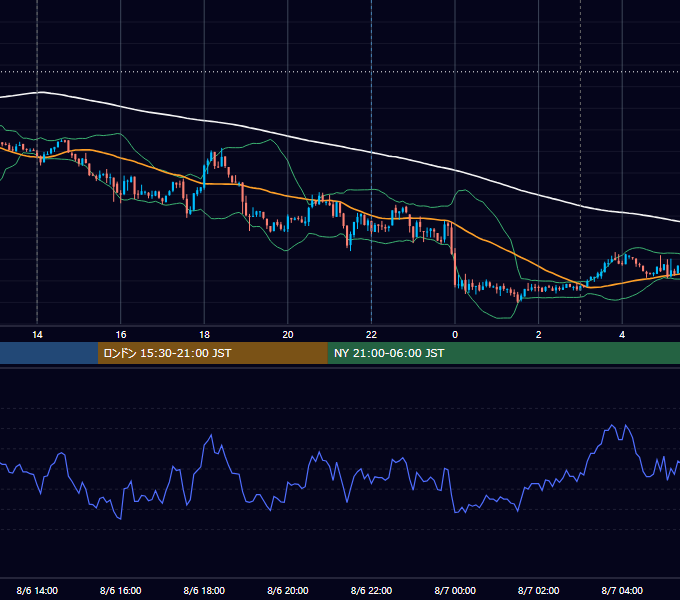Image resolution: width=680 pixels, height=600 pixels.
Task: Click the 18 hour label on price chart axis
Action: point(204,335)
